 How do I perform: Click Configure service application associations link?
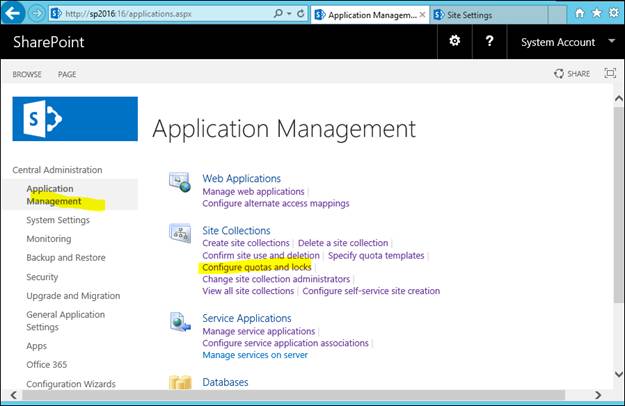(x=285, y=343)
